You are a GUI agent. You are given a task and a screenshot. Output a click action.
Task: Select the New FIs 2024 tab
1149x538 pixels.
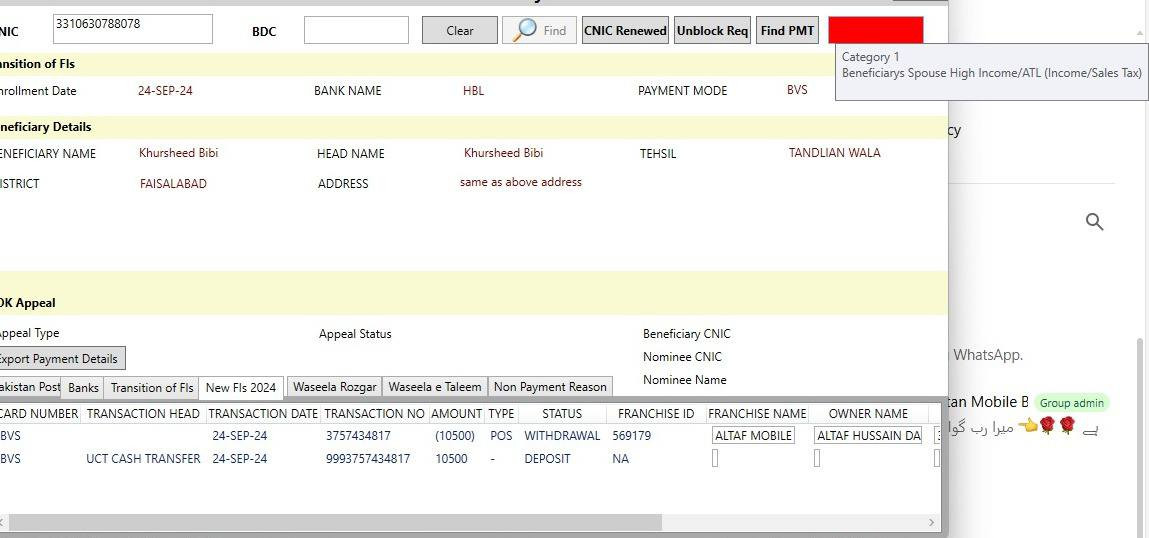click(x=241, y=388)
